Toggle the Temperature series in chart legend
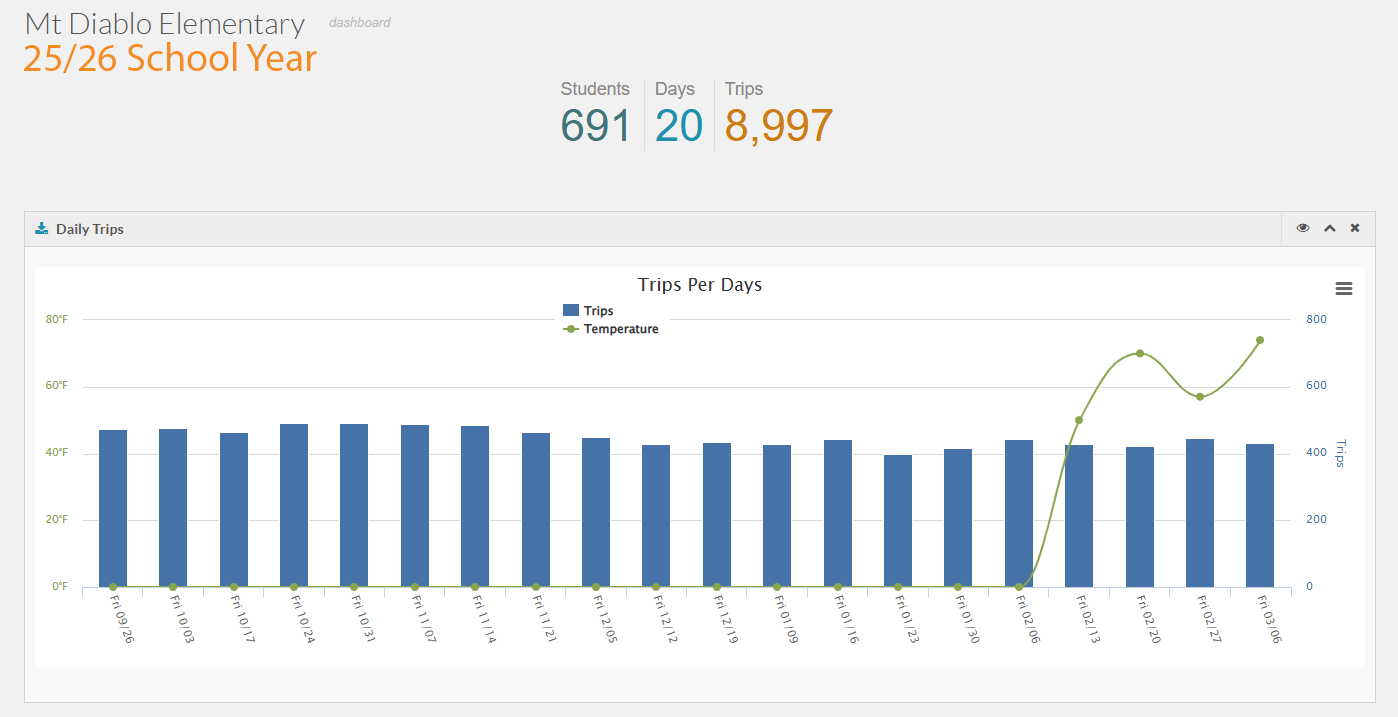Image resolution: width=1398 pixels, height=717 pixels. pyautogui.click(x=620, y=329)
